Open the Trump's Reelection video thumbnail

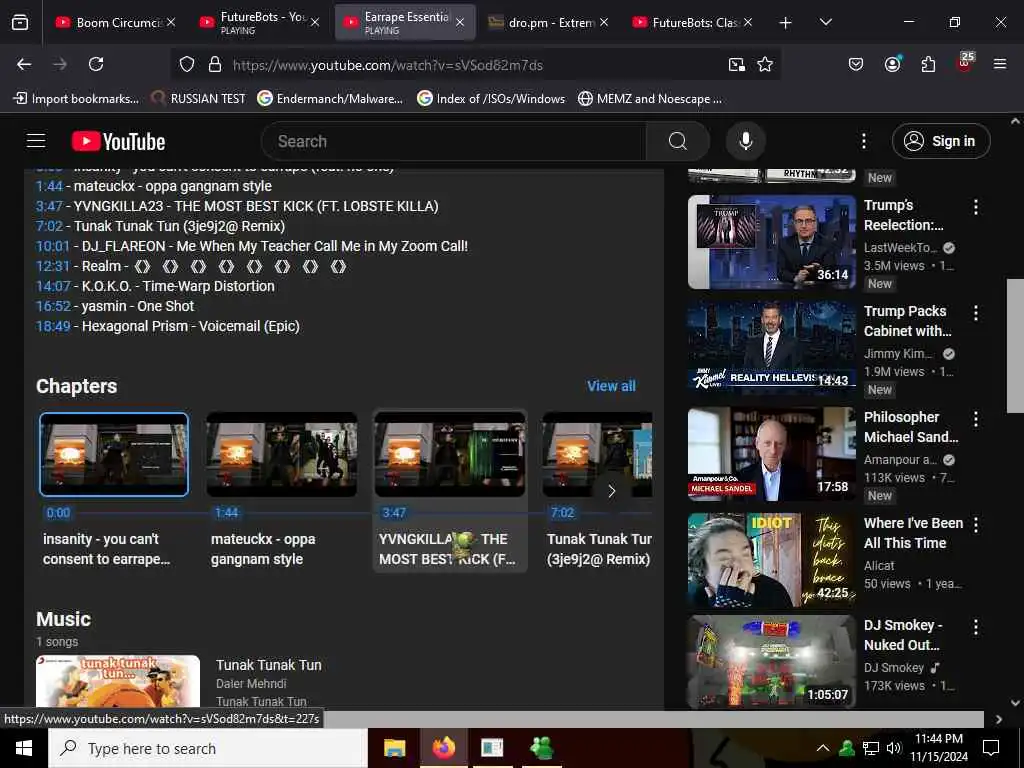[x=772, y=242]
